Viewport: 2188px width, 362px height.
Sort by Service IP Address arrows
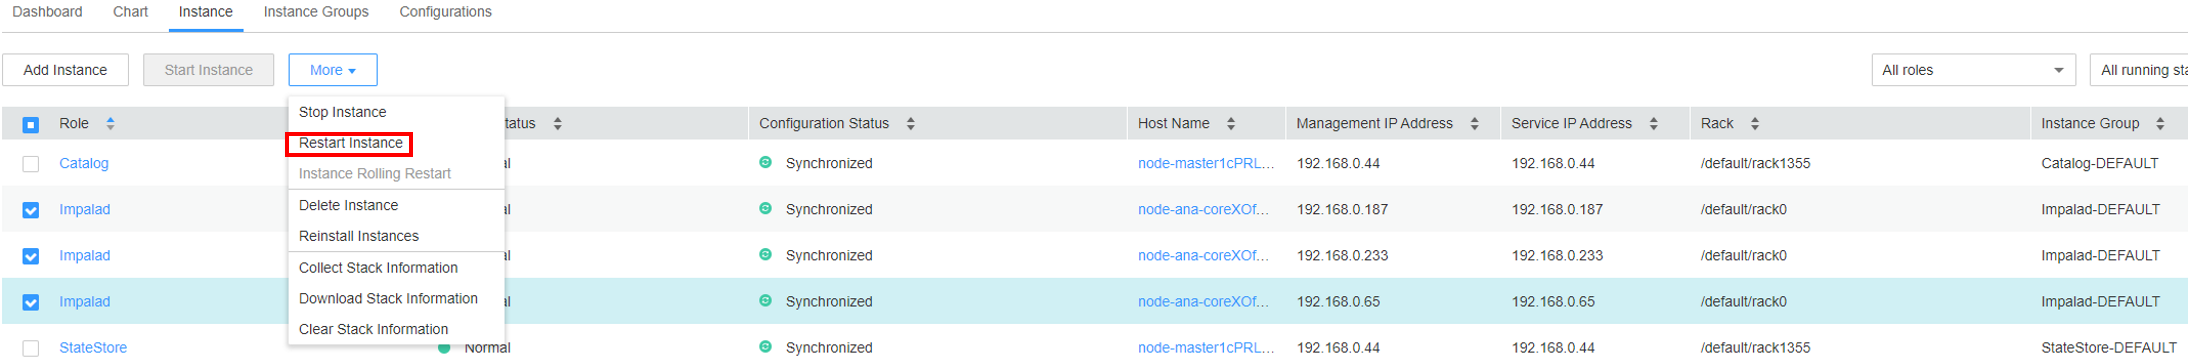(1653, 124)
